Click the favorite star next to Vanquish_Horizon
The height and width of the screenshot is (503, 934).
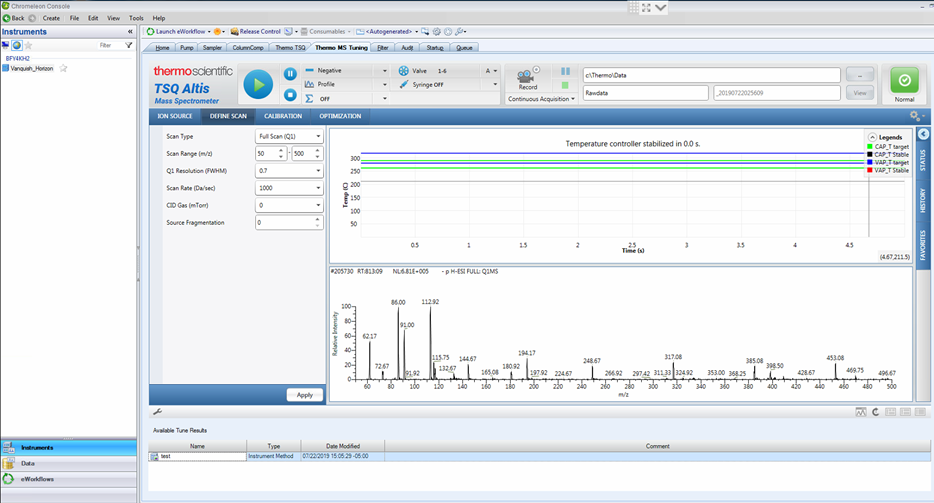(63, 69)
